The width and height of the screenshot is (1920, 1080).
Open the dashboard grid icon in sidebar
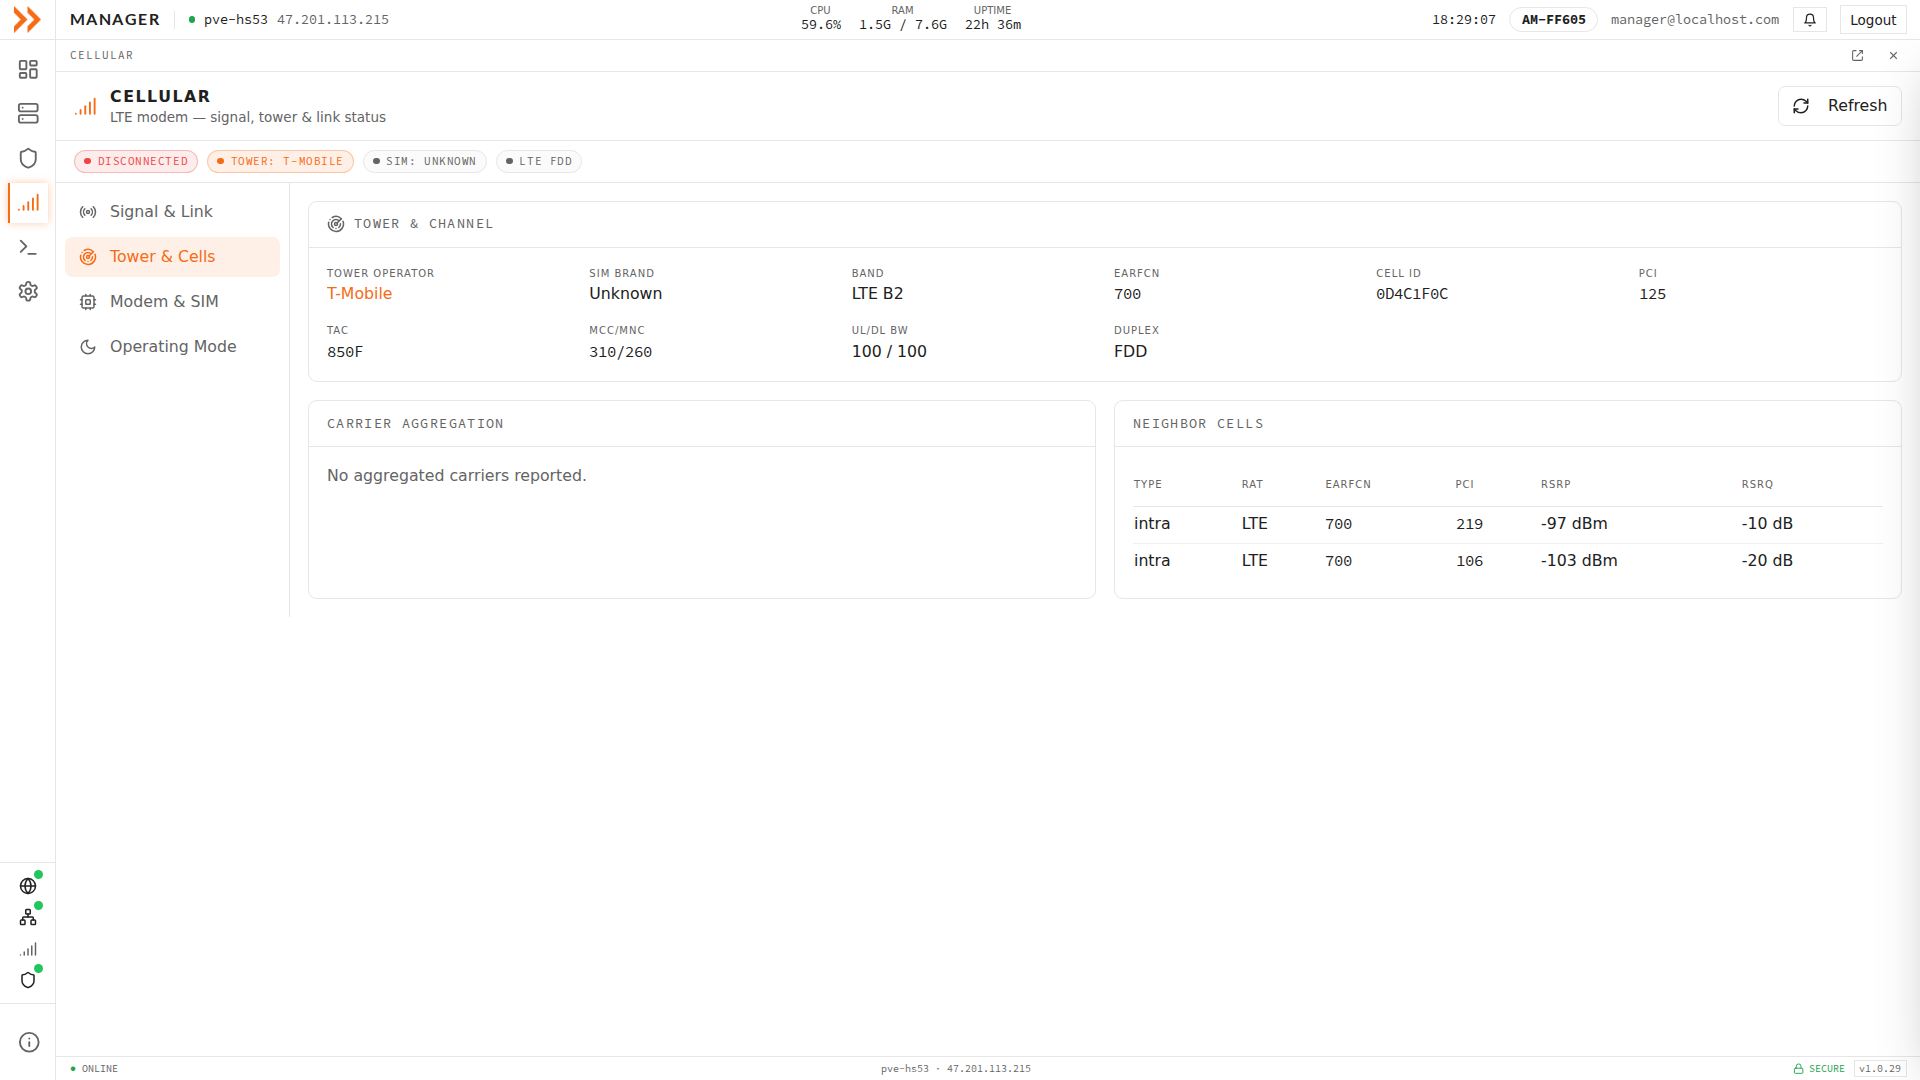pos(28,69)
